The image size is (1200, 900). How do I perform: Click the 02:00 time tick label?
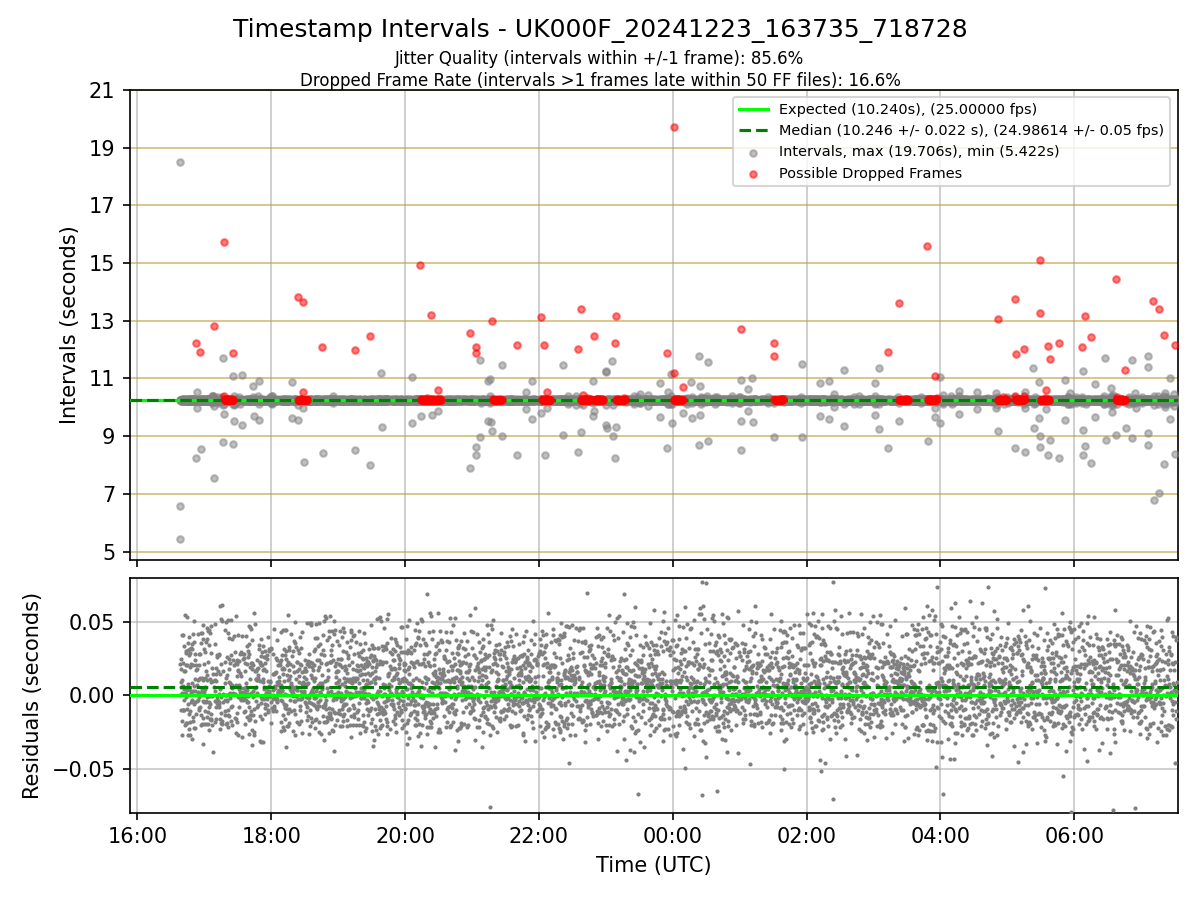pos(807,835)
